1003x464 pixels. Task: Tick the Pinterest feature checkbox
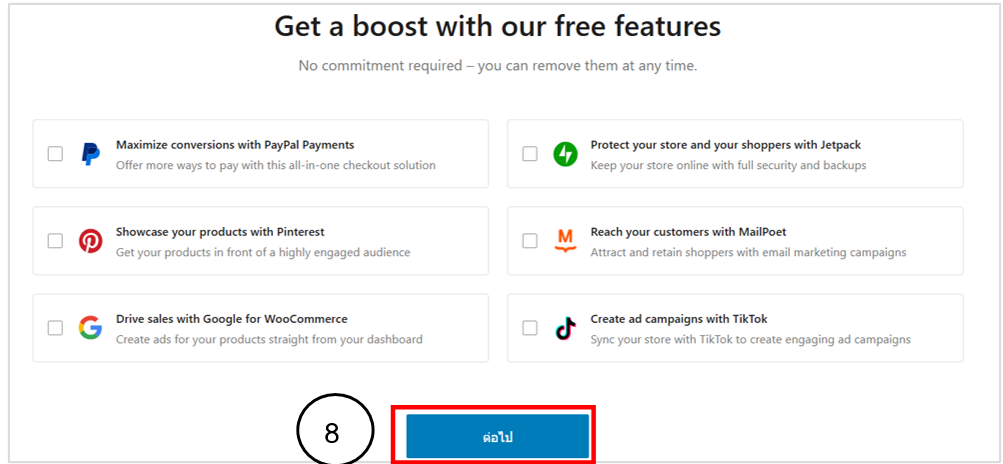tap(55, 241)
